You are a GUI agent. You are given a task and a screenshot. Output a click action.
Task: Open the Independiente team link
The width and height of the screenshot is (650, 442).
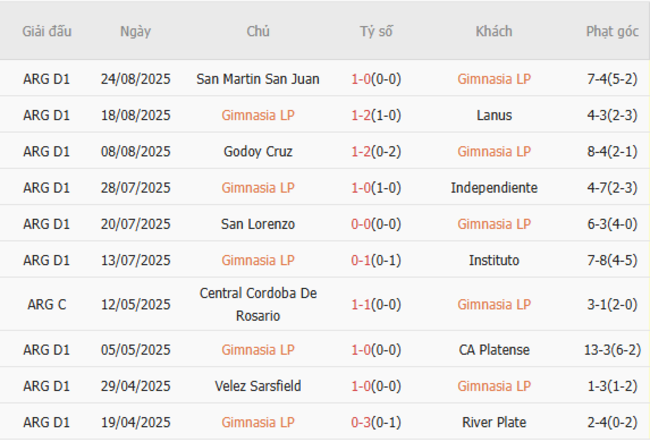point(494,188)
